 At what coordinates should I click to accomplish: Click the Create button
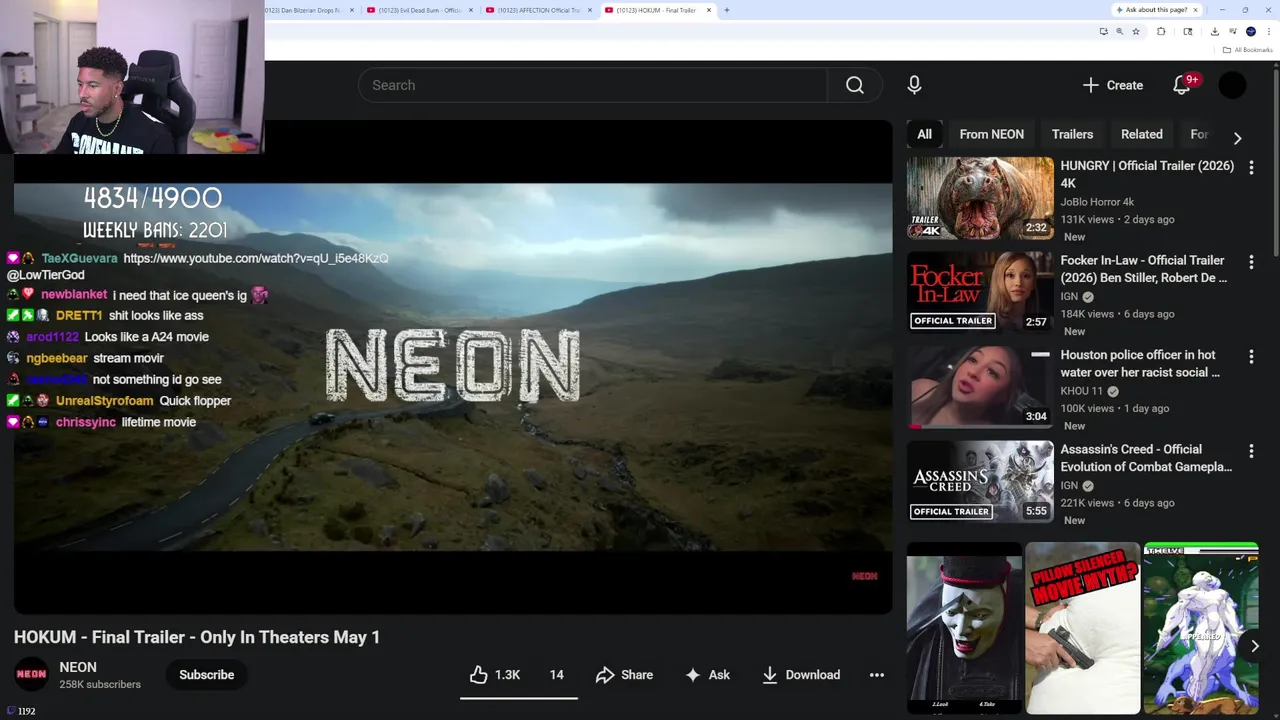click(x=1112, y=85)
